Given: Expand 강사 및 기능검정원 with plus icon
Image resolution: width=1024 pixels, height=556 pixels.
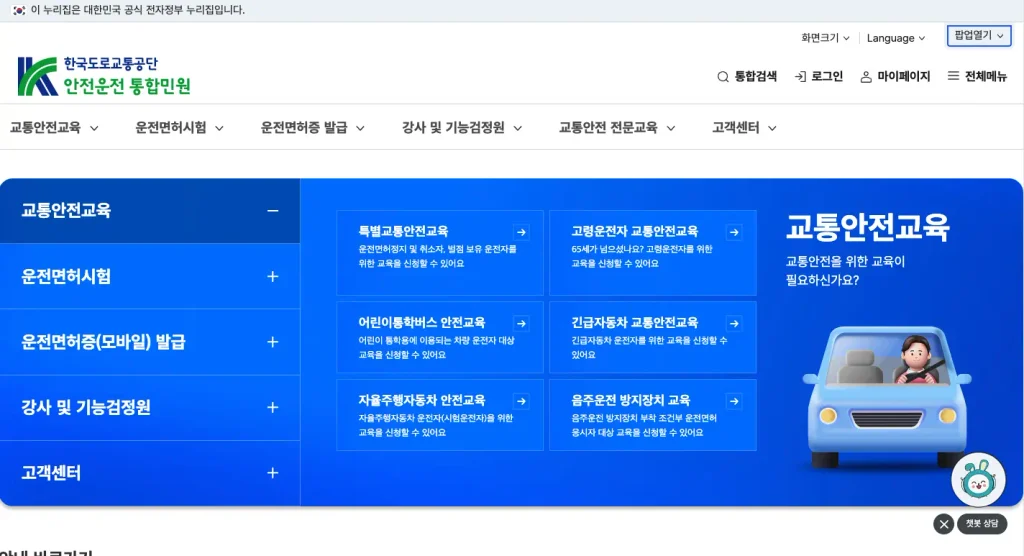Looking at the screenshot, I should coord(272,407).
